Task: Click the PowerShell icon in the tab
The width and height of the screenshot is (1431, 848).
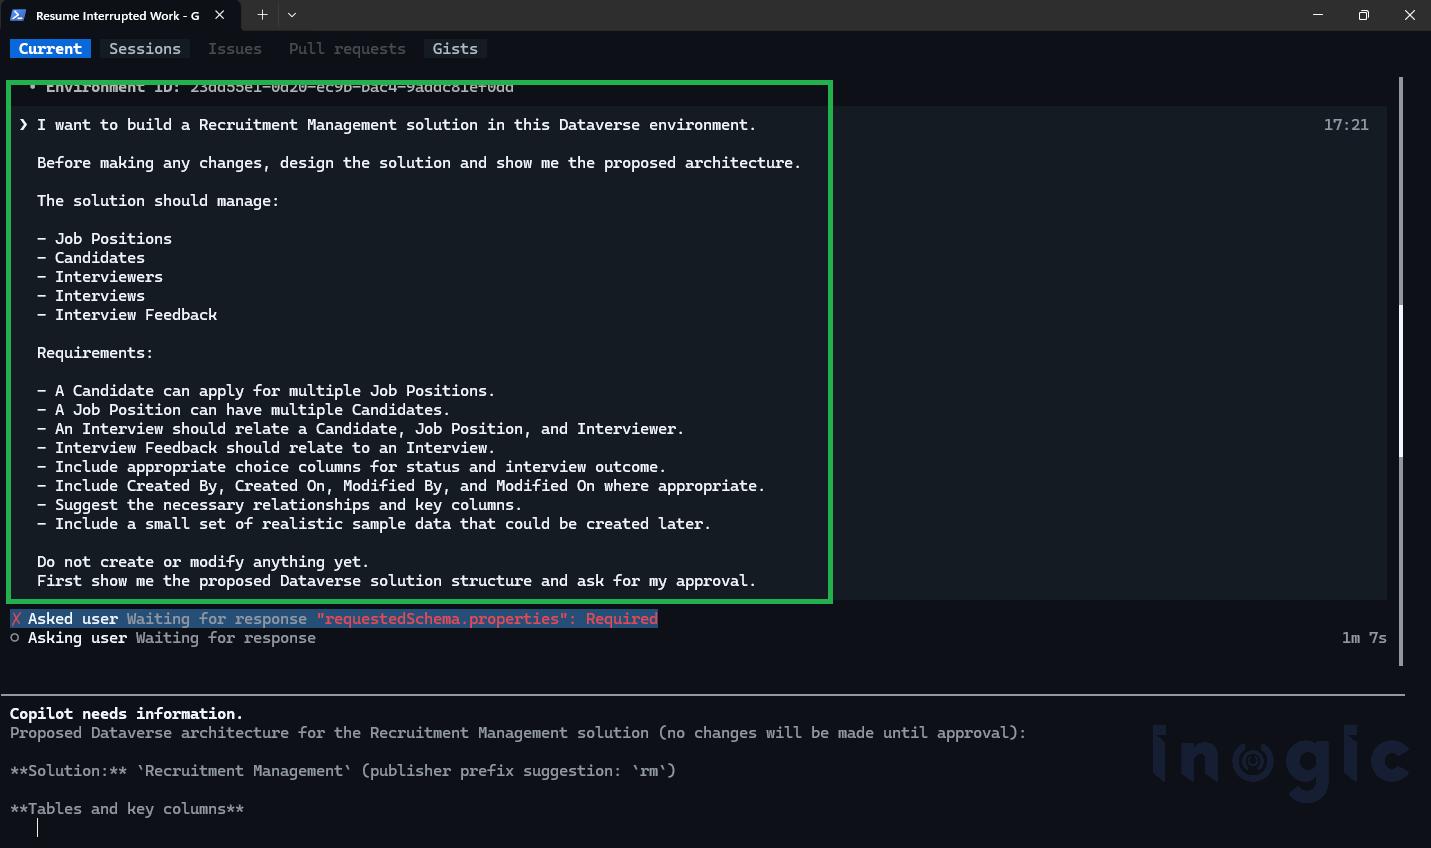Action: click(x=19, y=15)
